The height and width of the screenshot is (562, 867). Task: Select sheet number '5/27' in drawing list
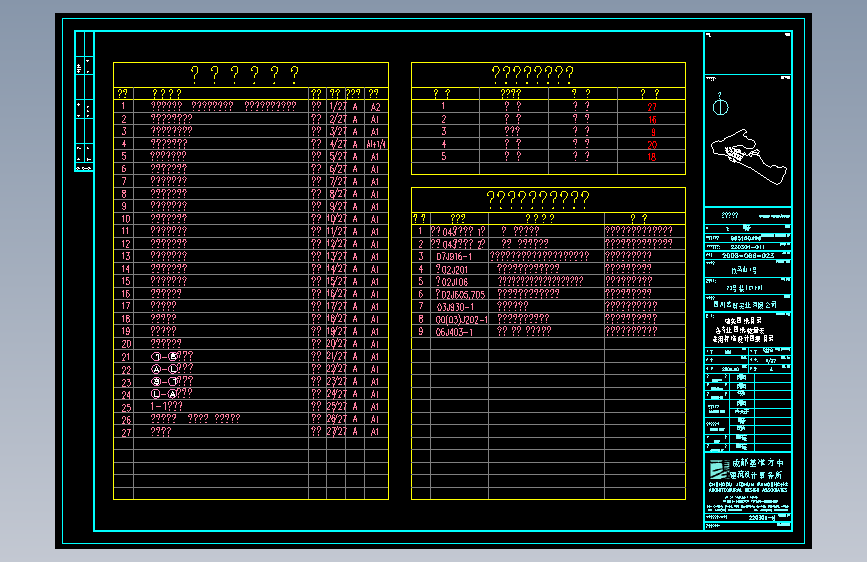[337, 157]
